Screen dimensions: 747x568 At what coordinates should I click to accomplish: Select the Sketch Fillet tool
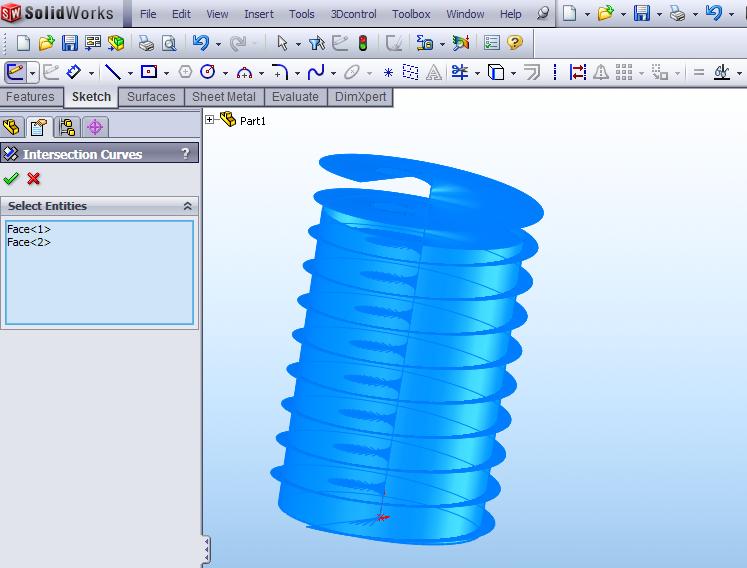pyautogui.click(x=280, y=72)
